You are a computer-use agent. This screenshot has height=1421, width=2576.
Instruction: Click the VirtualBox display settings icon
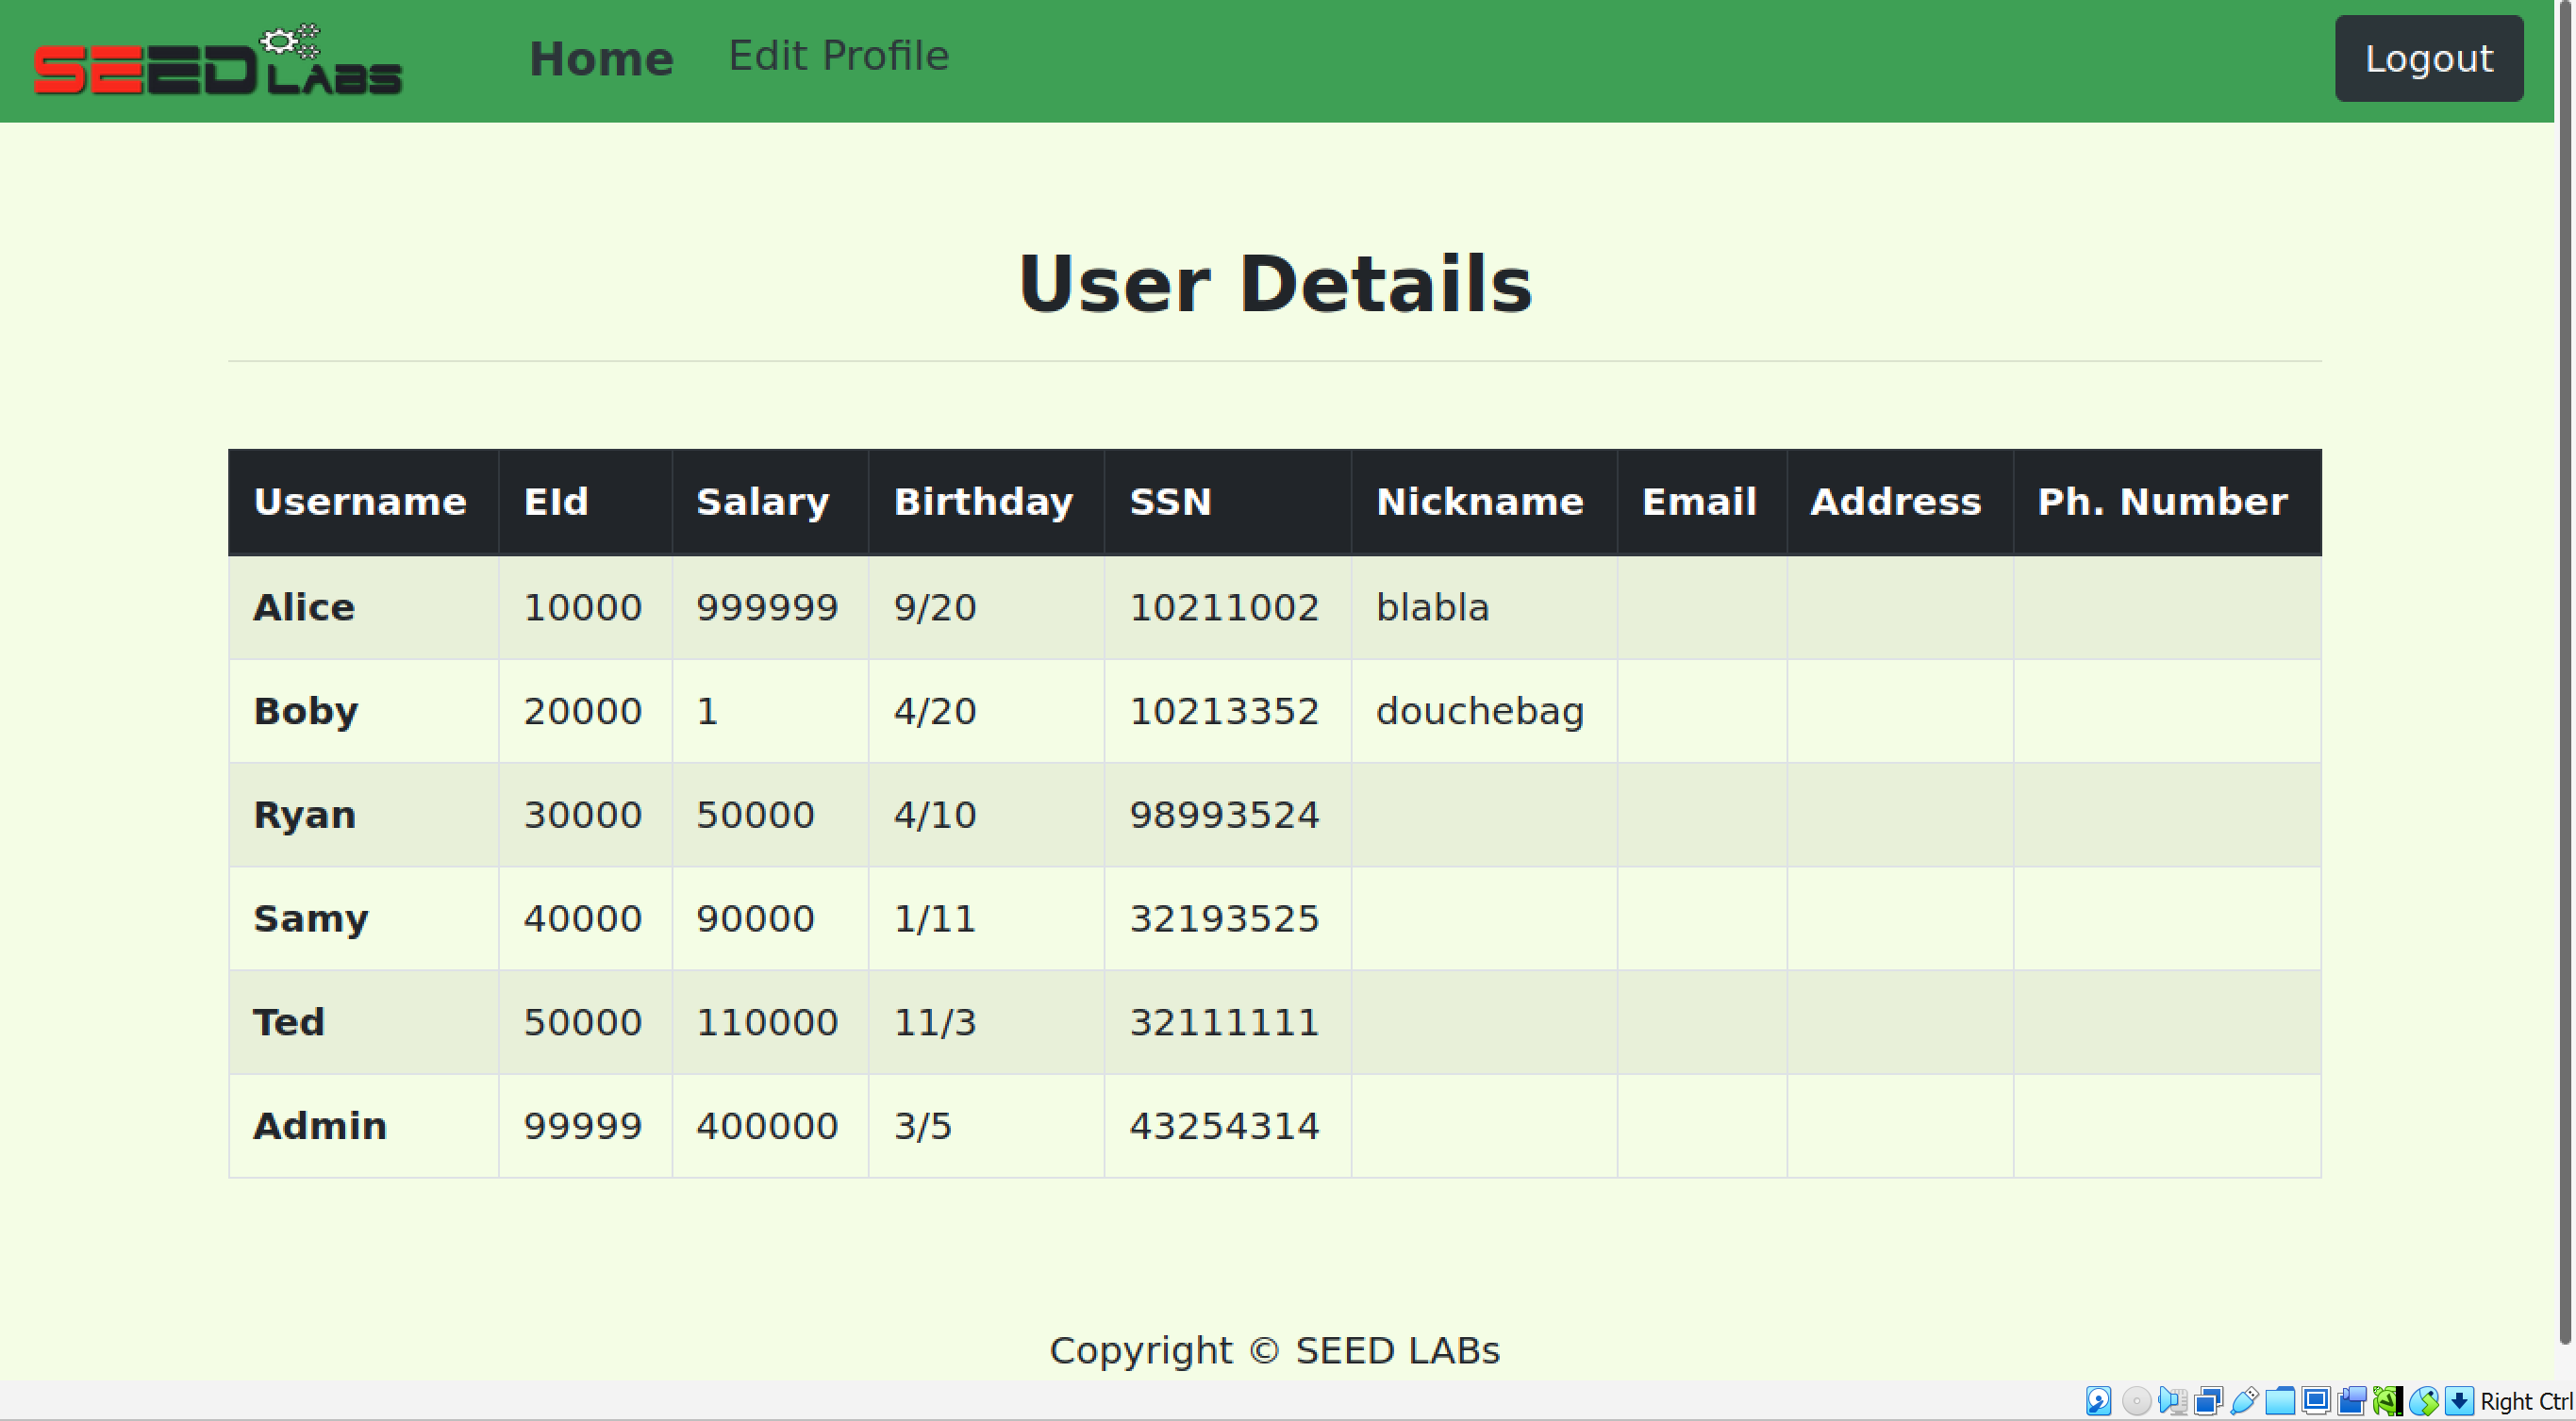(2316, 1401)
